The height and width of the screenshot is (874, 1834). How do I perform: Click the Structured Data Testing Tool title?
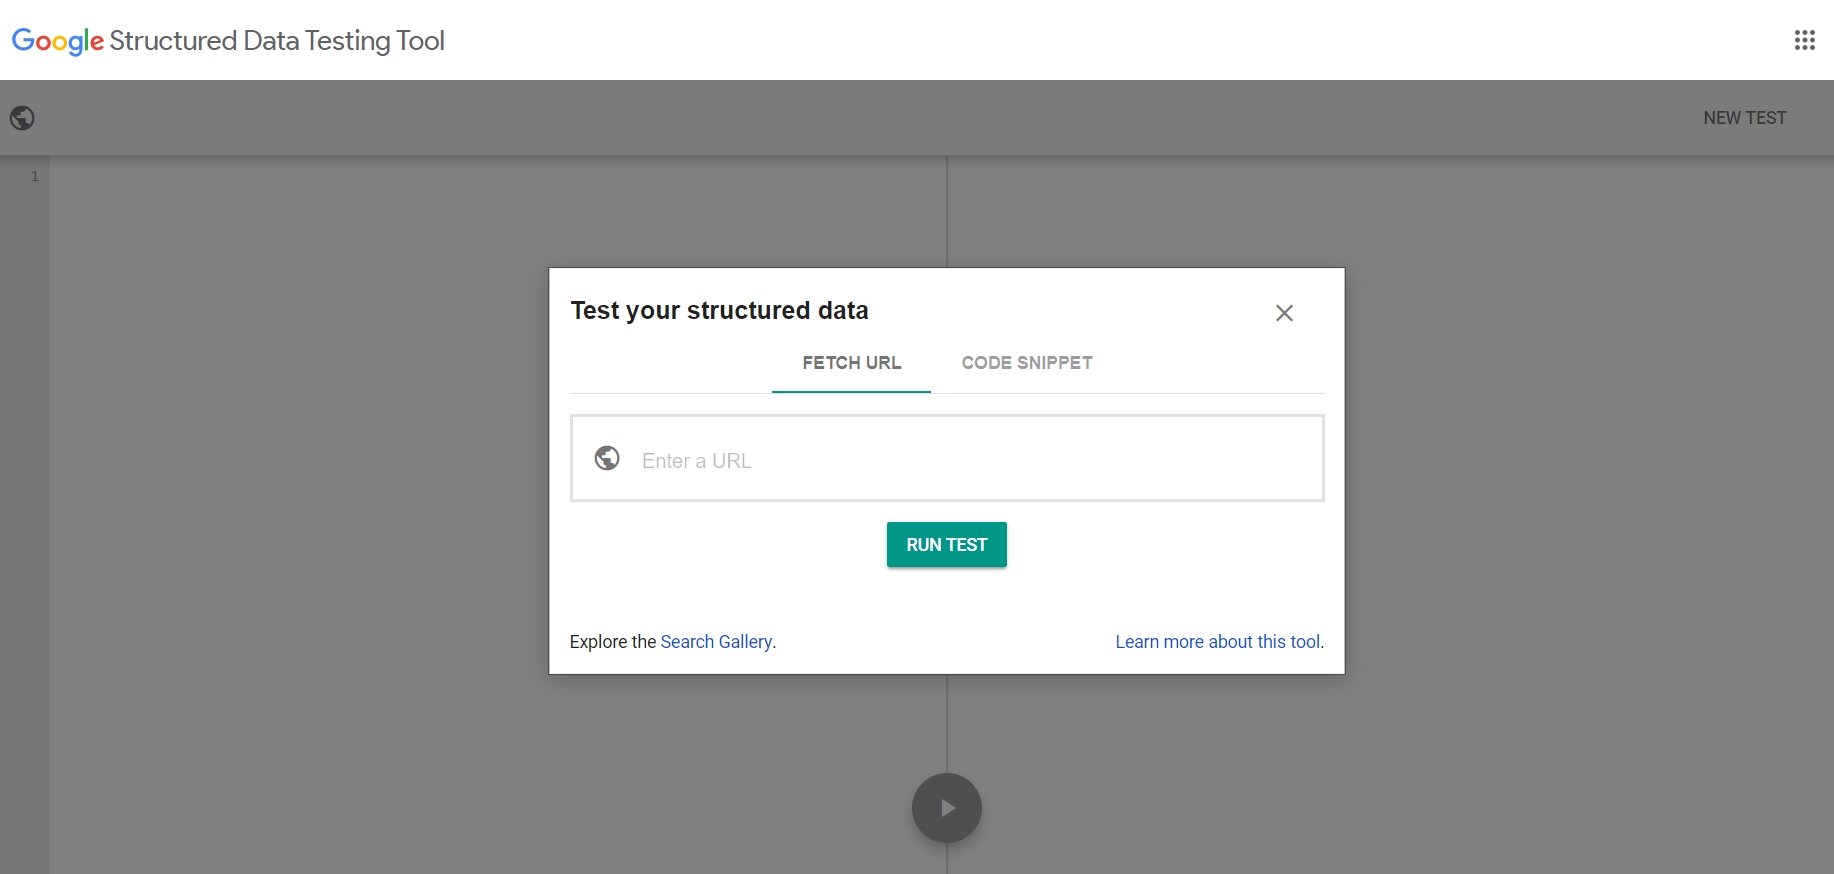tap(277, 41)
